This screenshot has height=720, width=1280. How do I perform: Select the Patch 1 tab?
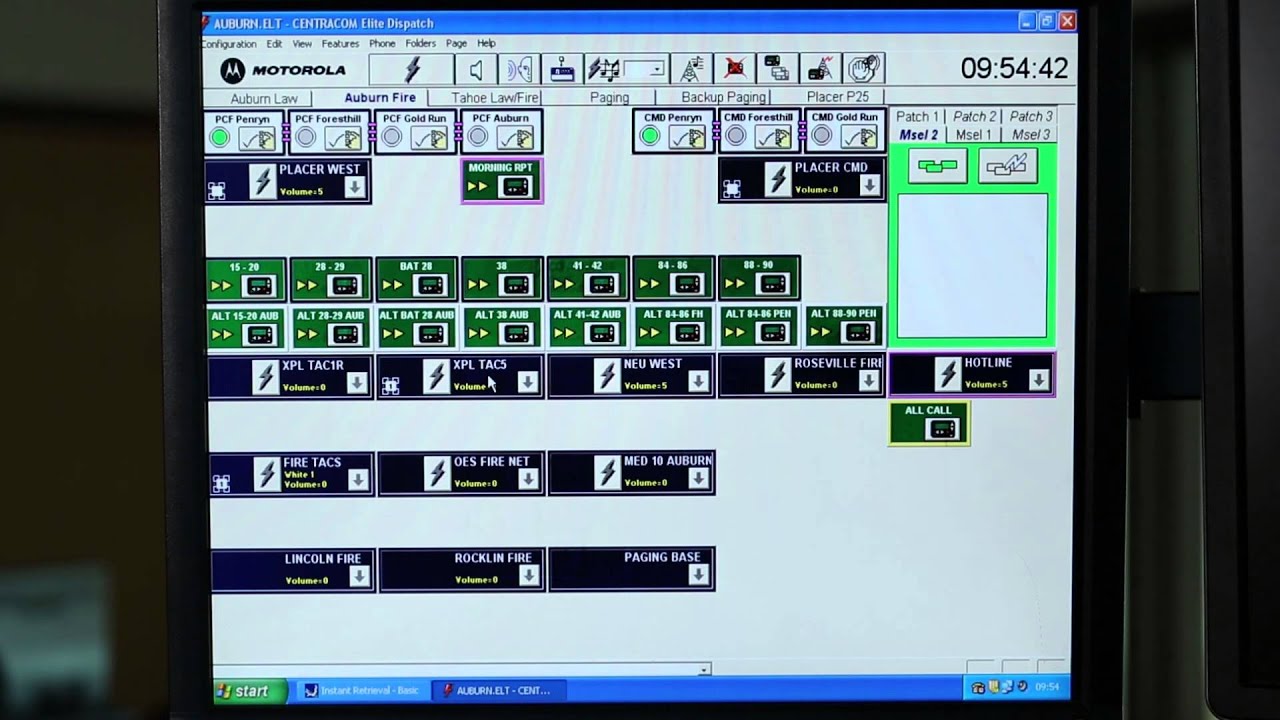[x=917, y=117]
